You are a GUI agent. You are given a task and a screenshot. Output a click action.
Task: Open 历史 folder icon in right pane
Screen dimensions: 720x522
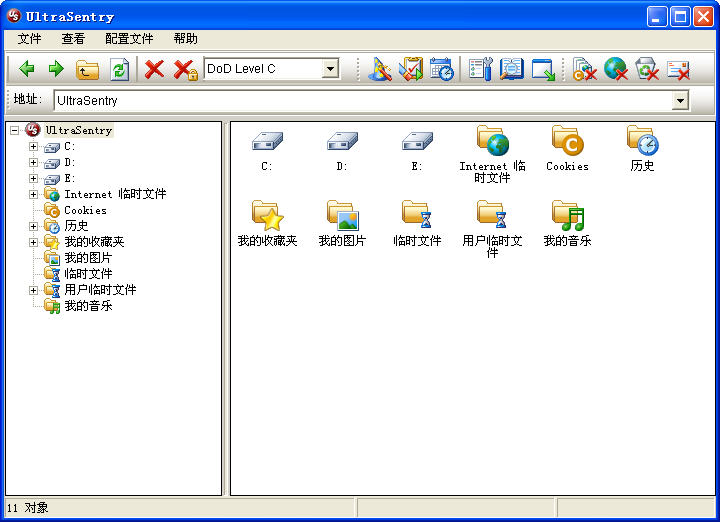coord(642,140)
